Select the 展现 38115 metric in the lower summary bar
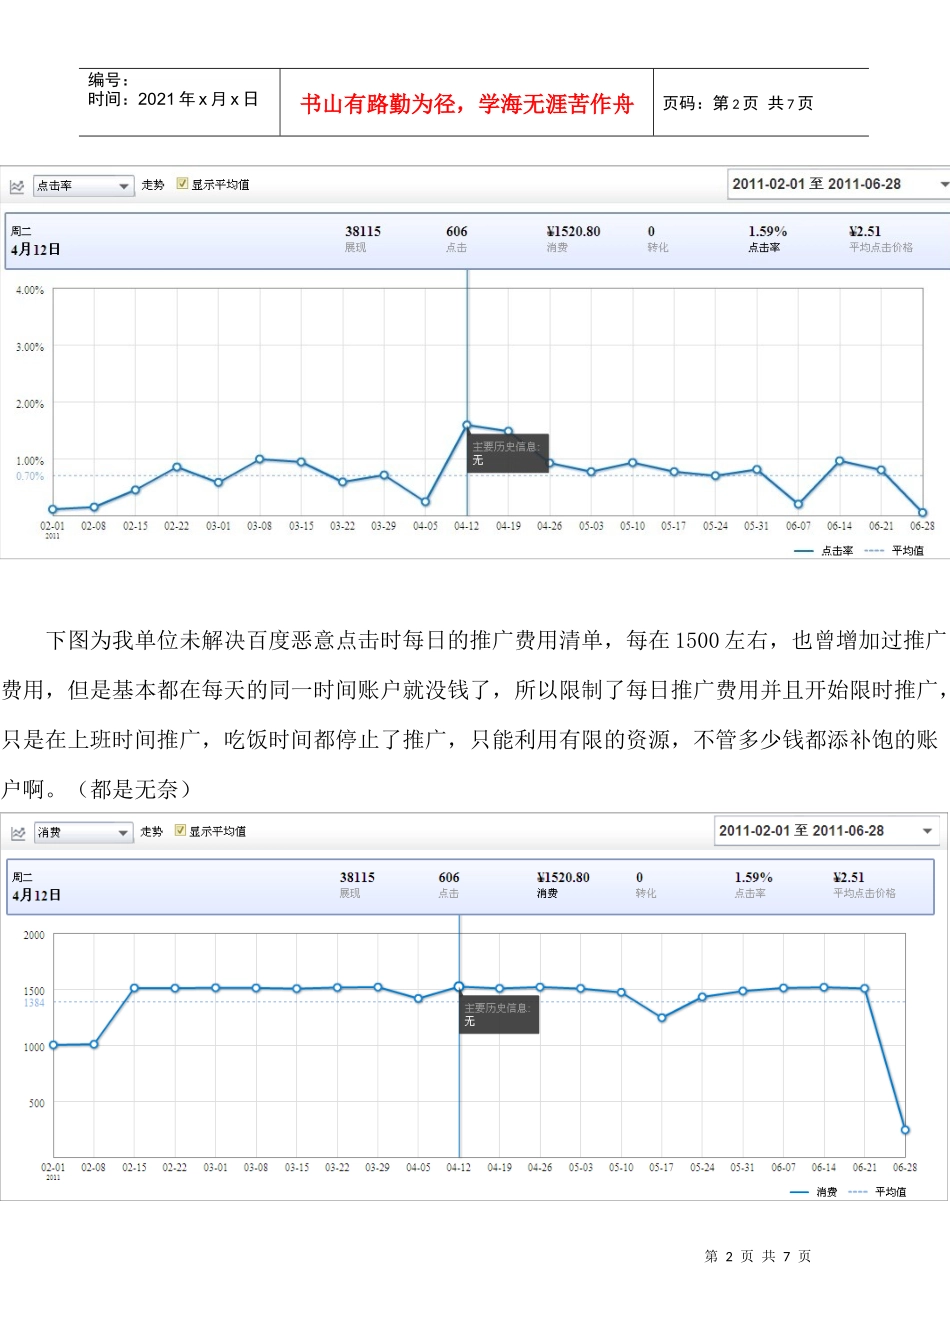Image resolution: width=950 pixels, height=1344 pixels. click(357, 885)
